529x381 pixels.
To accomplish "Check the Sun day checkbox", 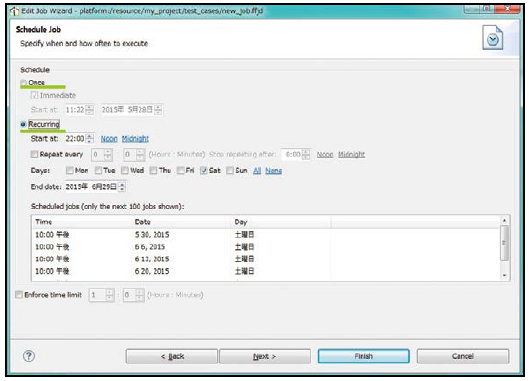I will (230, 170).
